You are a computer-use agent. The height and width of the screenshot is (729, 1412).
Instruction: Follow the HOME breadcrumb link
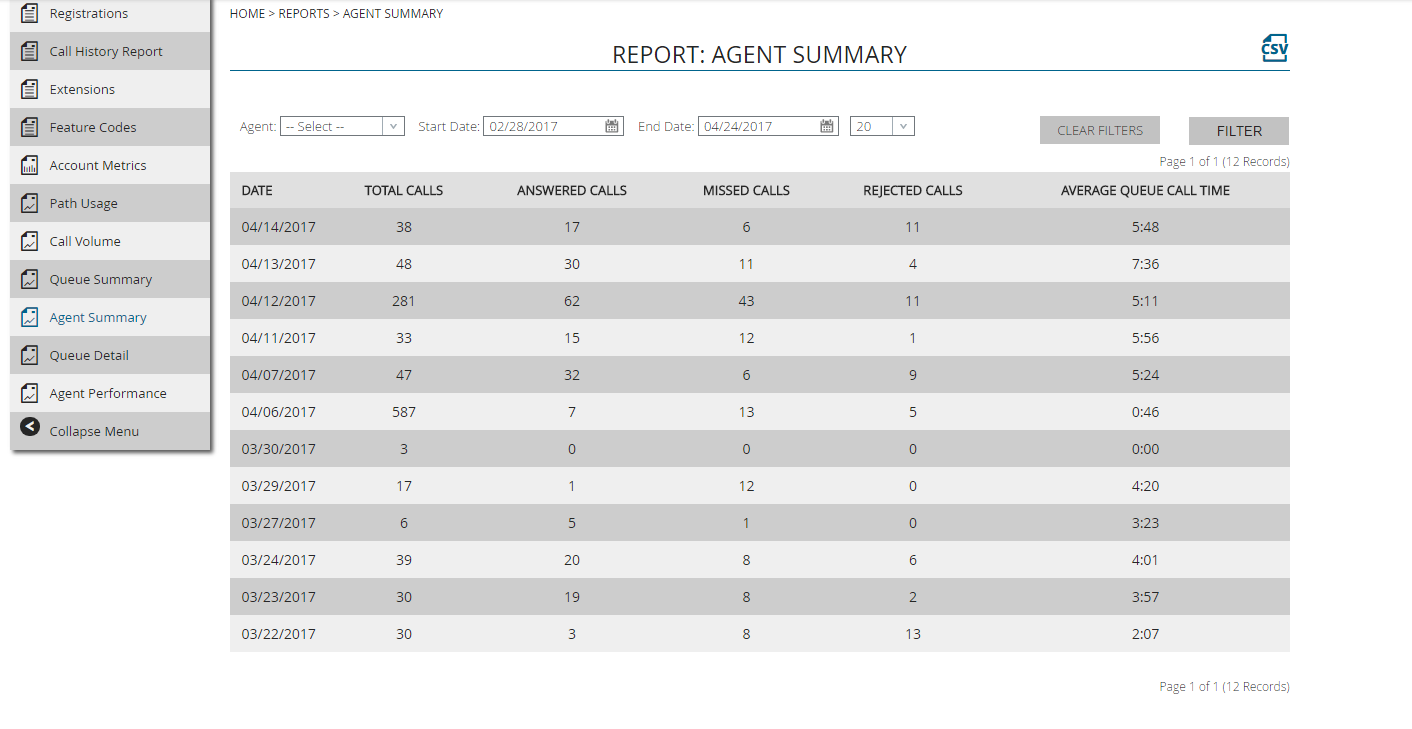(x=247, y=14)
